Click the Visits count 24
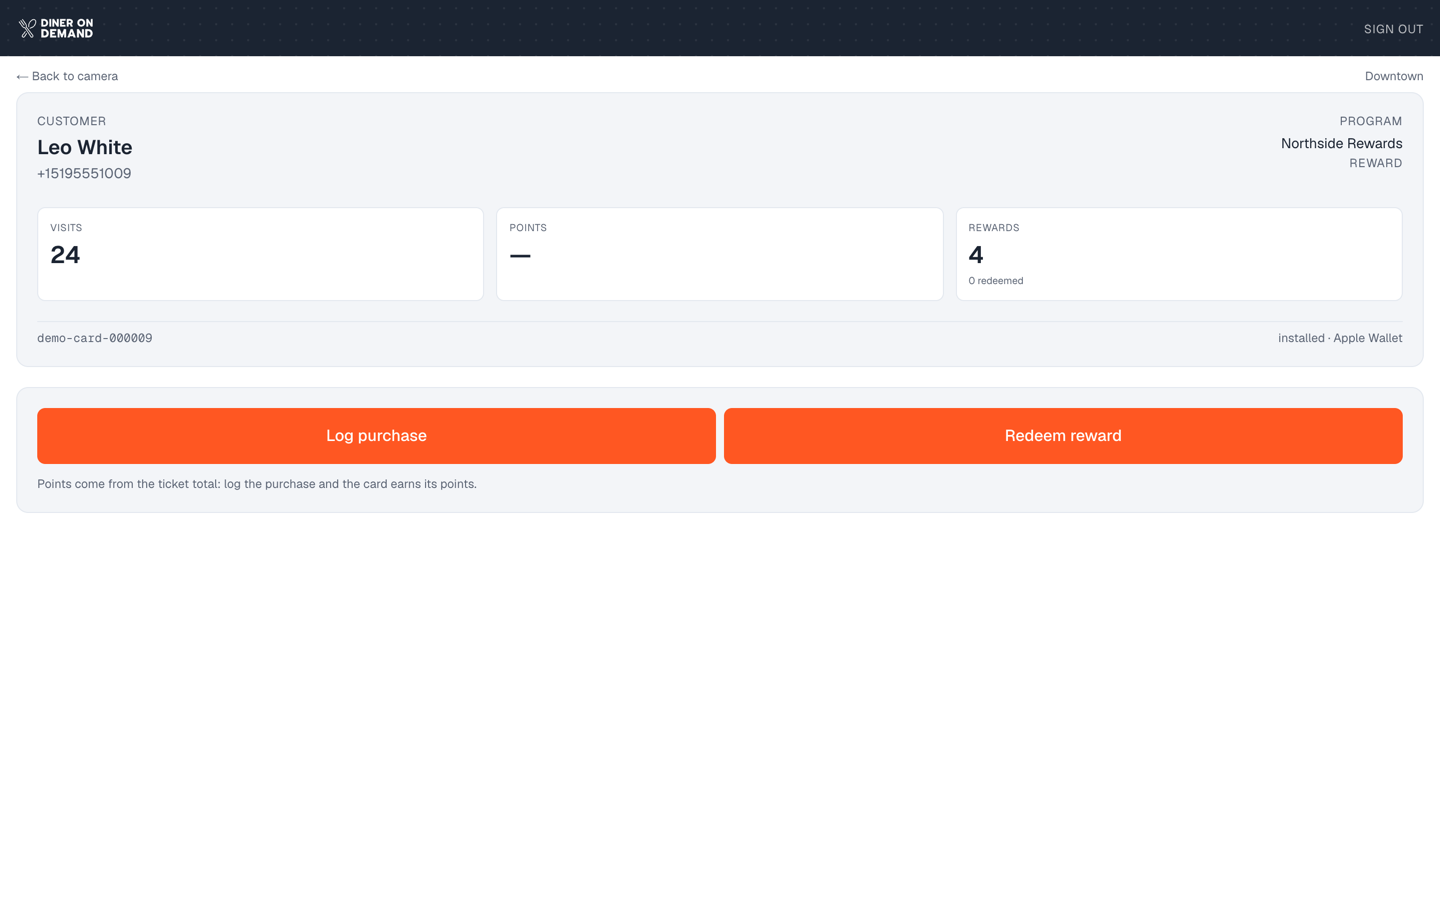Viewport: 1440px width, 900px height. [x=65, y=255]
